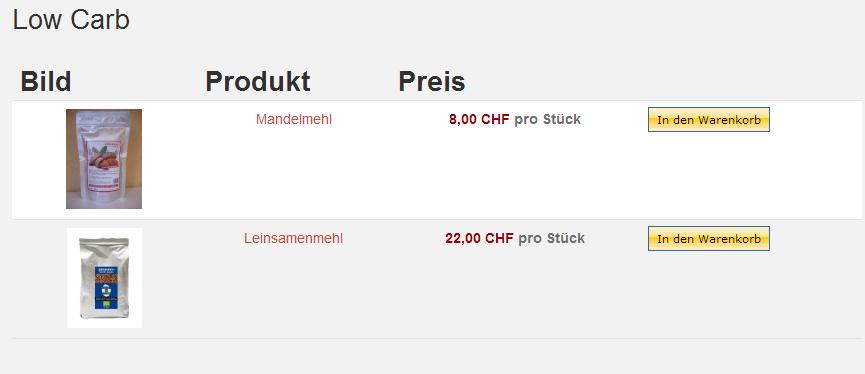Add Leinsamenmehl via In den Warenkorb
Image resolution: width=865 pixels, height=374 pixels.
[708, 238]
